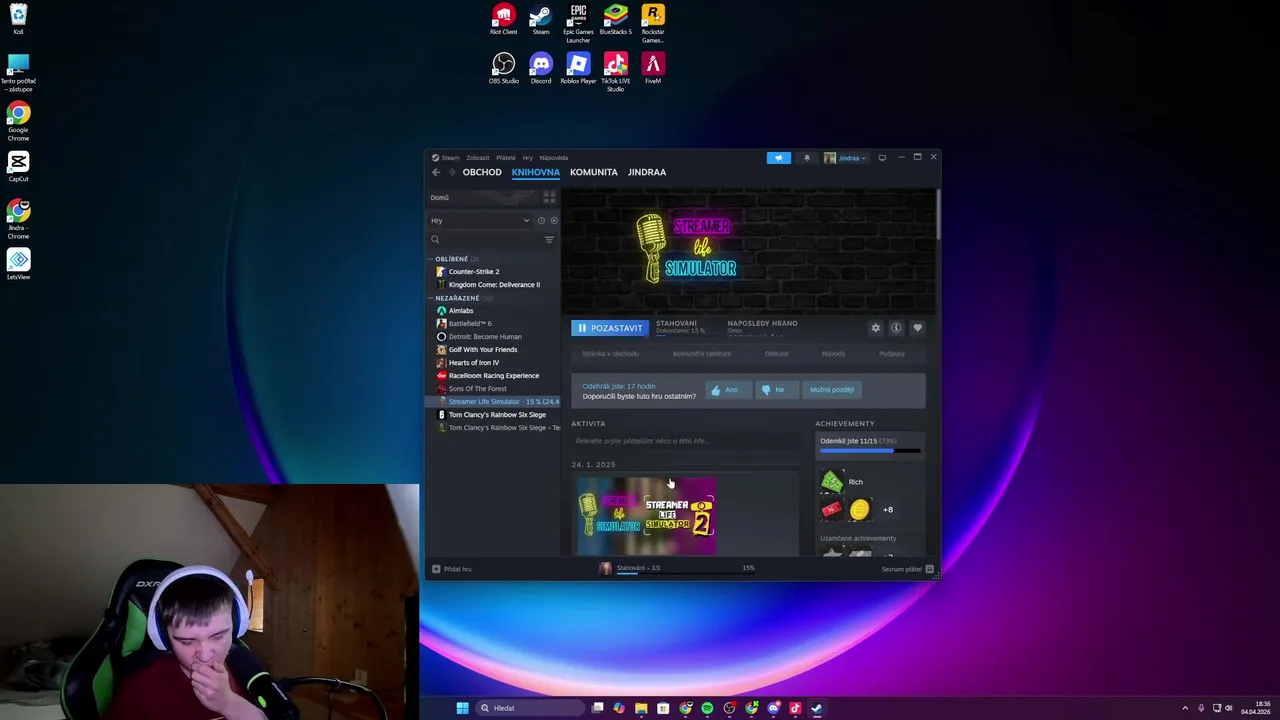Switch Steam to Big Picture mode icon
Screen dimensions: 1280x720
point(882,158)
